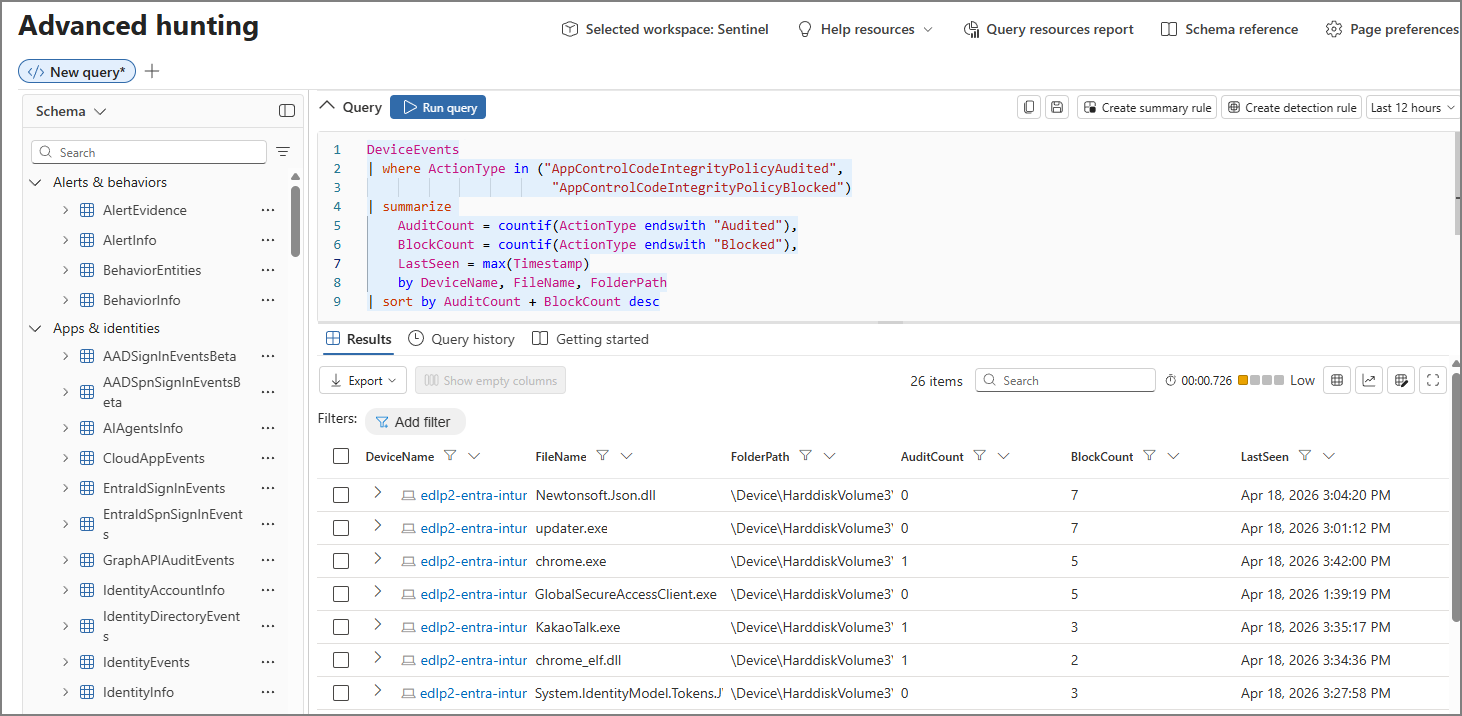Open more options for IdentityAccountInfo table
This screenshot has width=1462, height=716.
[268, 590]
